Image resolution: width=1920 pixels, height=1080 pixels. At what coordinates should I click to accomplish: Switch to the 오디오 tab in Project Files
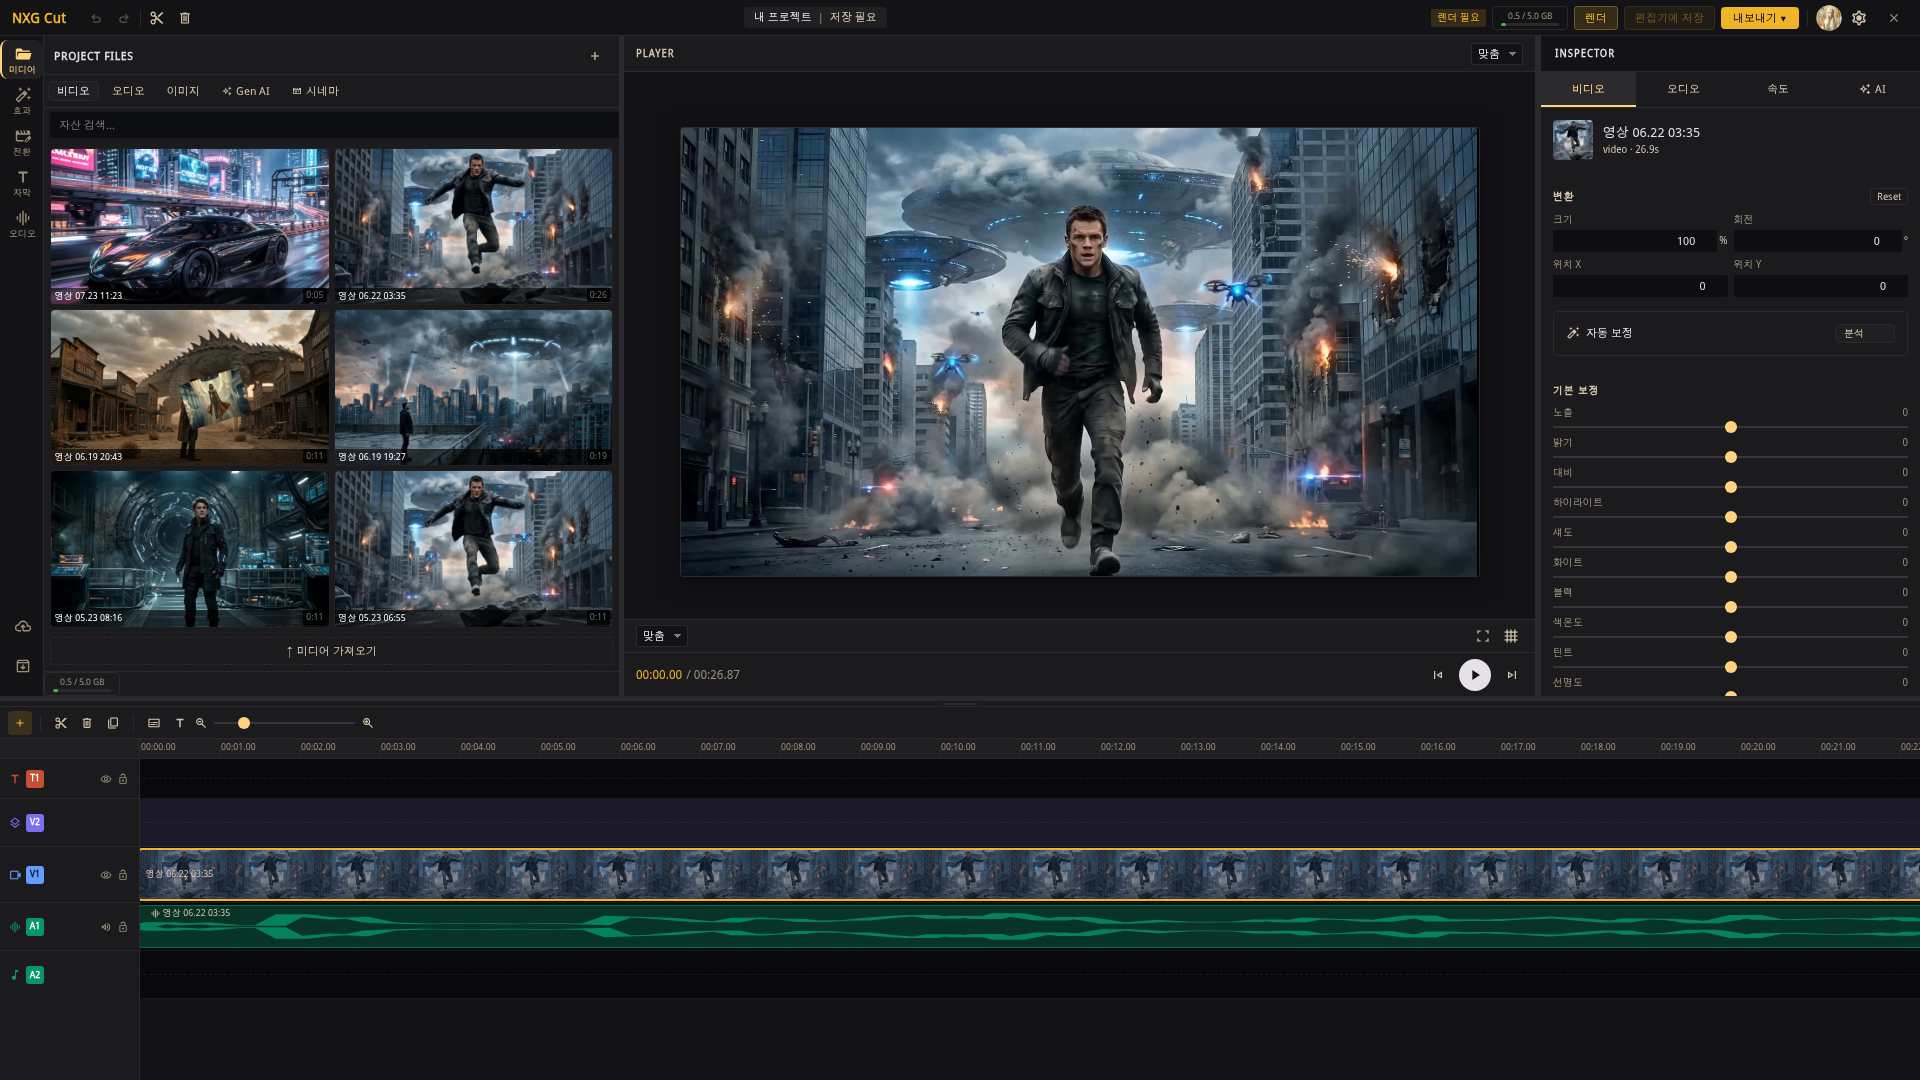(128, 91)
